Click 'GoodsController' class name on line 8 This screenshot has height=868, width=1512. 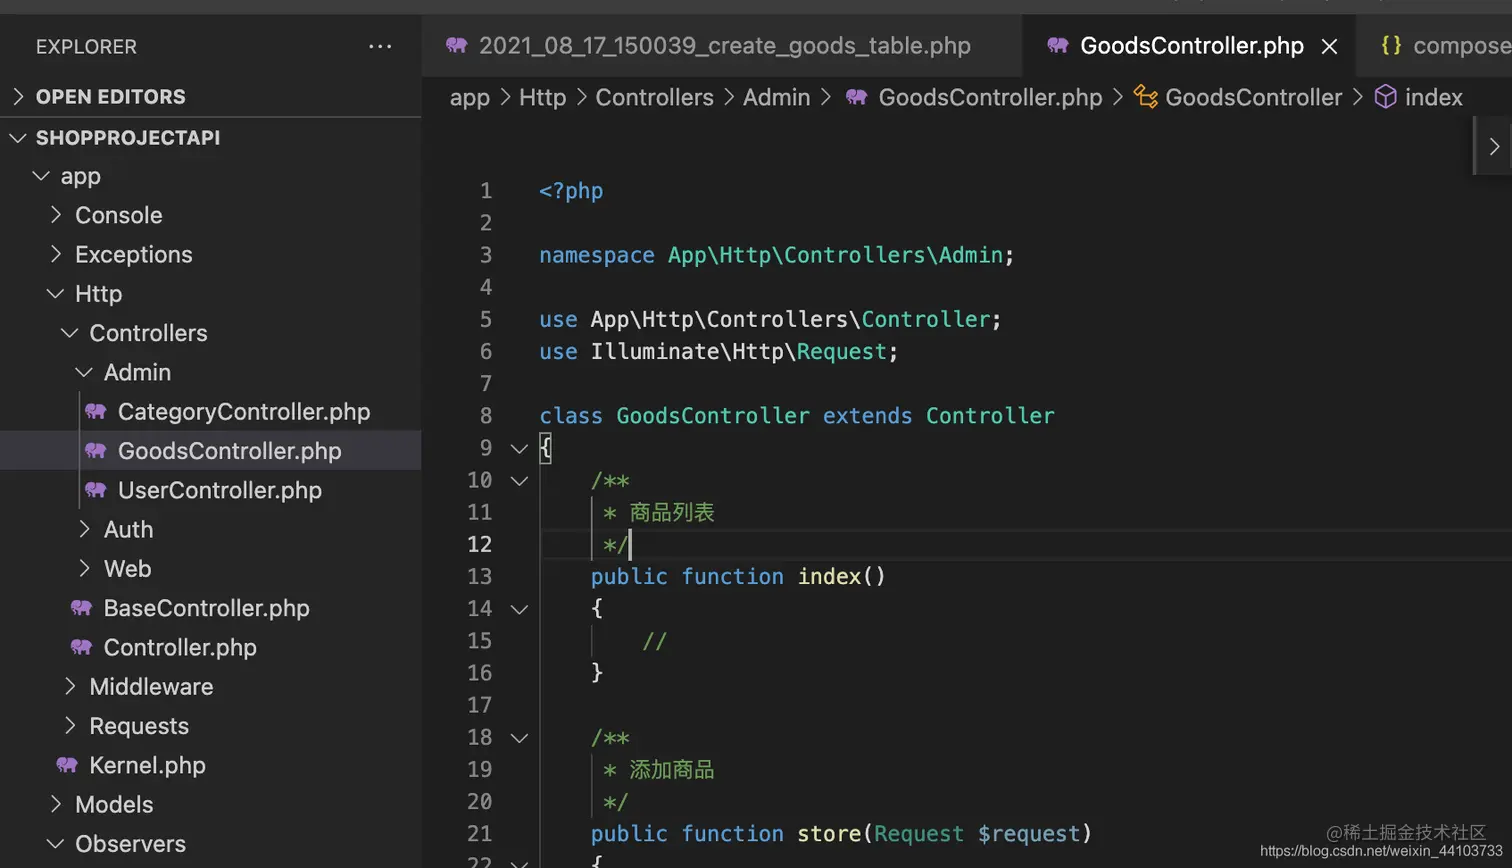[x=713, y=416]
